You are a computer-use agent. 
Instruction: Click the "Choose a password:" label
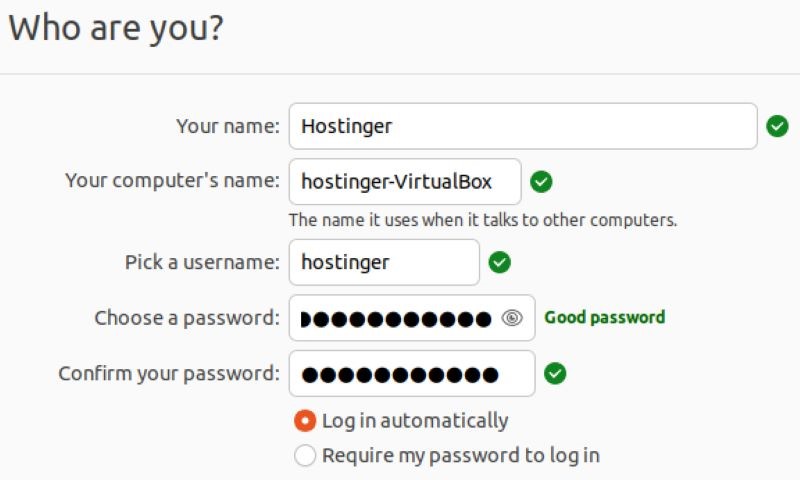coord(187,318)
